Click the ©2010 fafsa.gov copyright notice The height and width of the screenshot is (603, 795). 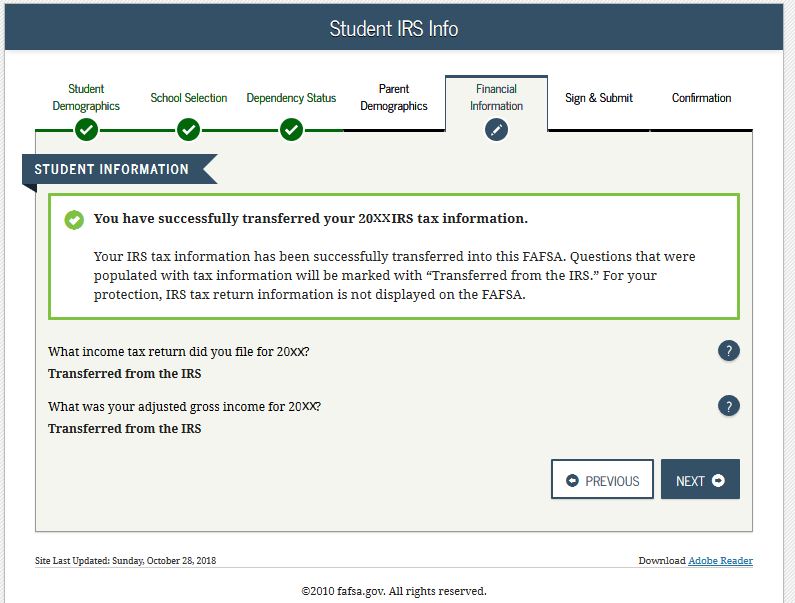(394, 591)
